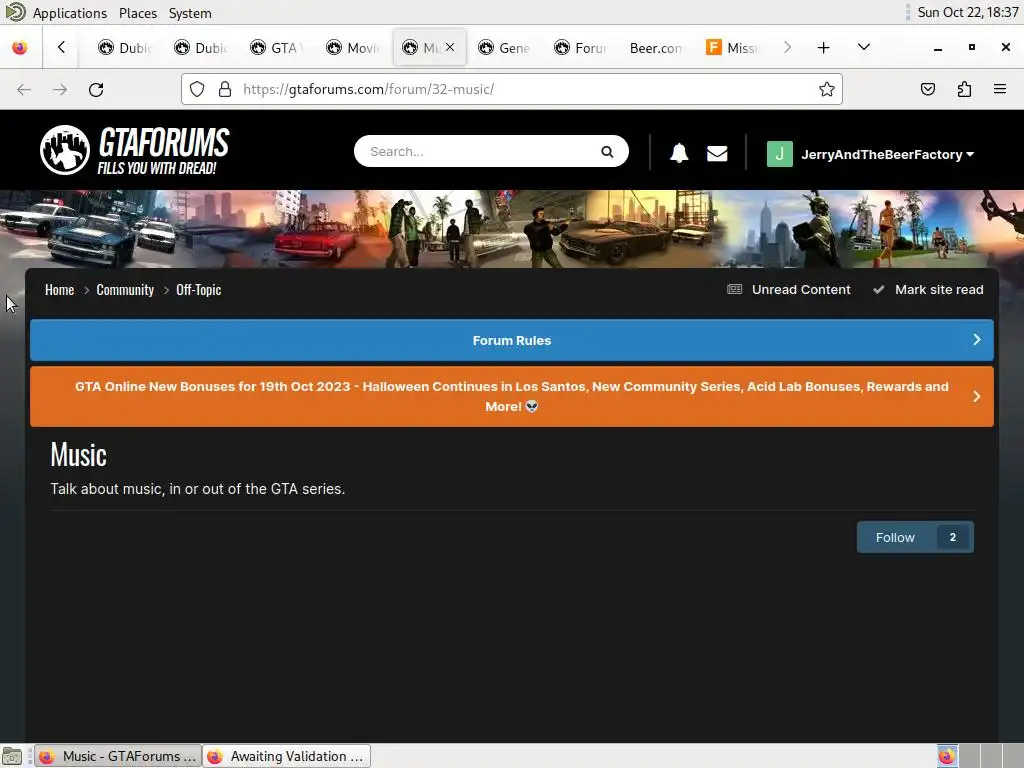
Task: Switch to the second Dubi tab
Action: (x=200, y=48)
